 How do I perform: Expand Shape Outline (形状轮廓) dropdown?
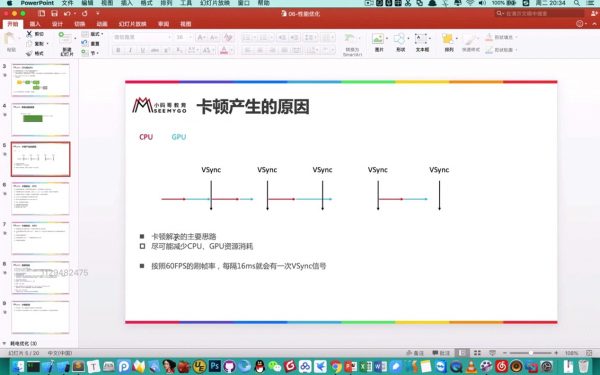tap(516, 50)
